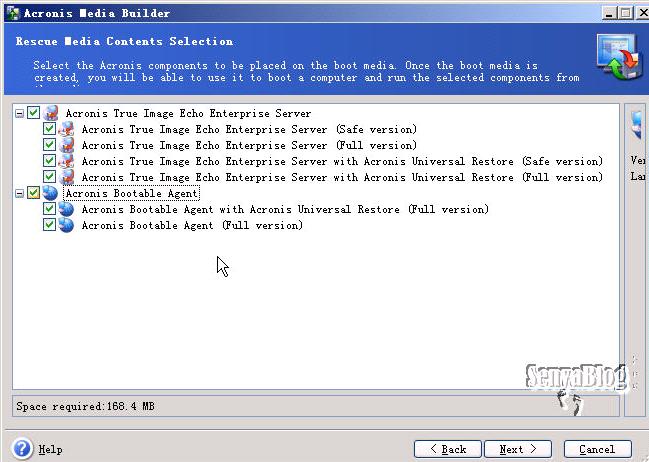Screen dimensions: 649x462
Task: Minimize the Acronis Media Builder window
Action: pos(609,13)
